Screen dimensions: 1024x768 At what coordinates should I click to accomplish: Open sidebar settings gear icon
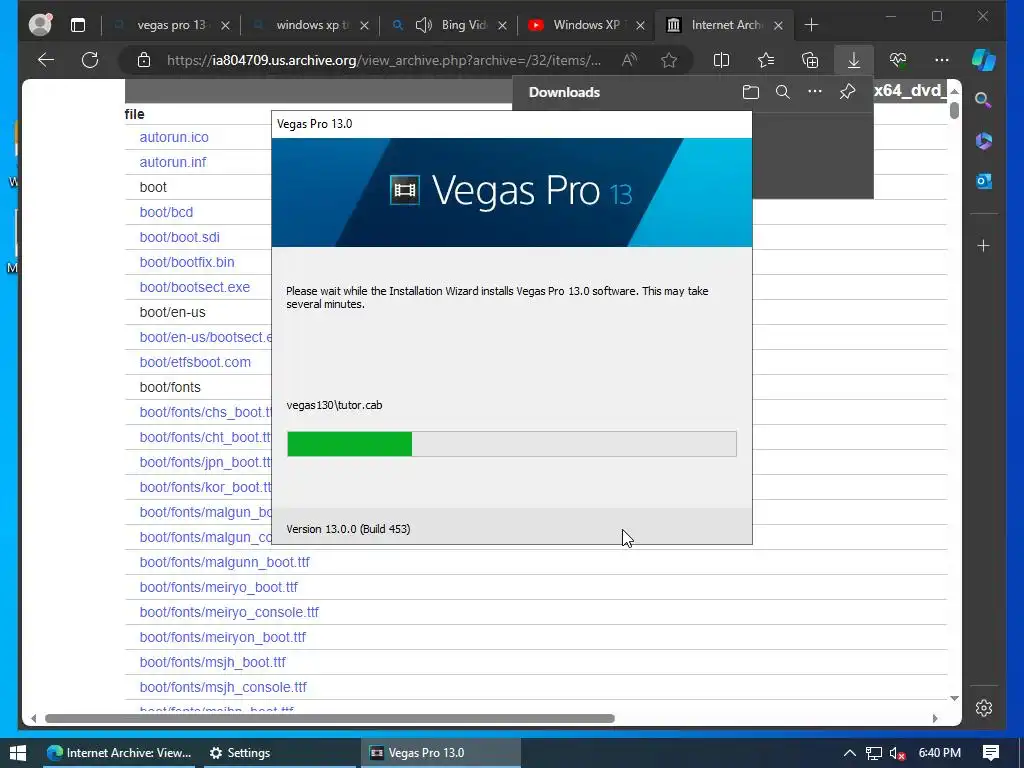pyautogui.click(x=984, y=708)
